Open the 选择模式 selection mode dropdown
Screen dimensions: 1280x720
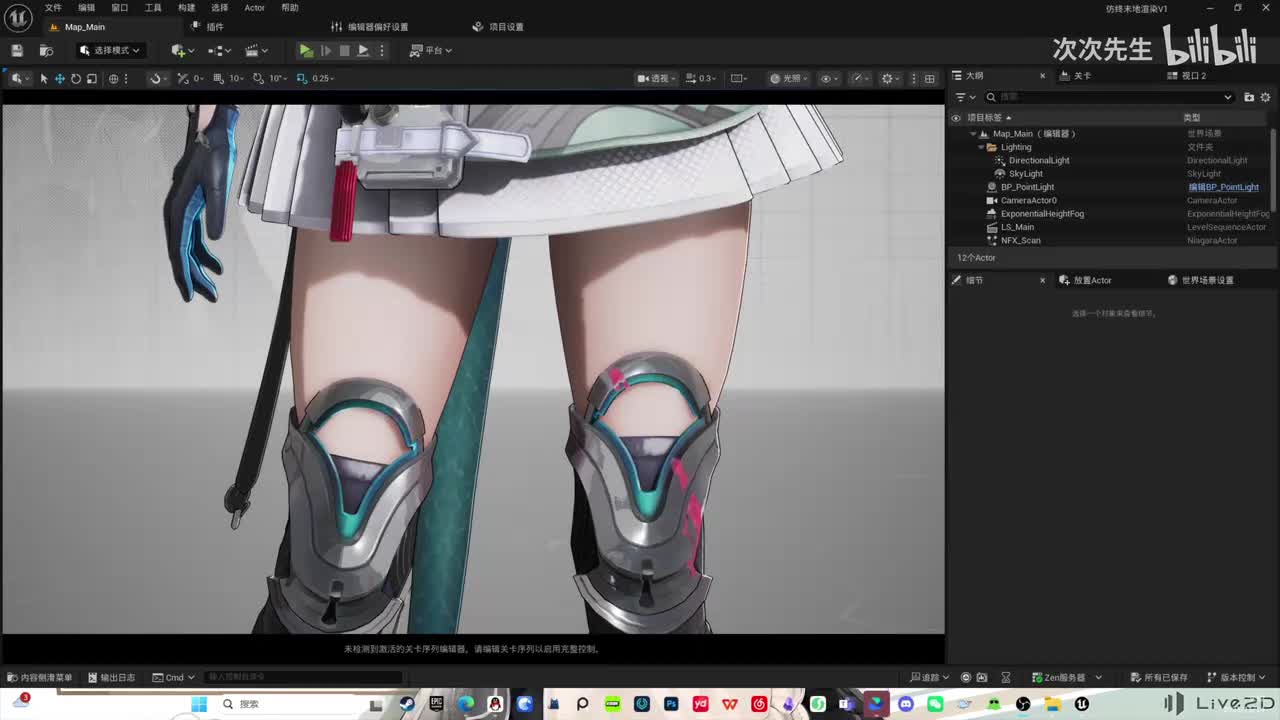tap(111, 50)
